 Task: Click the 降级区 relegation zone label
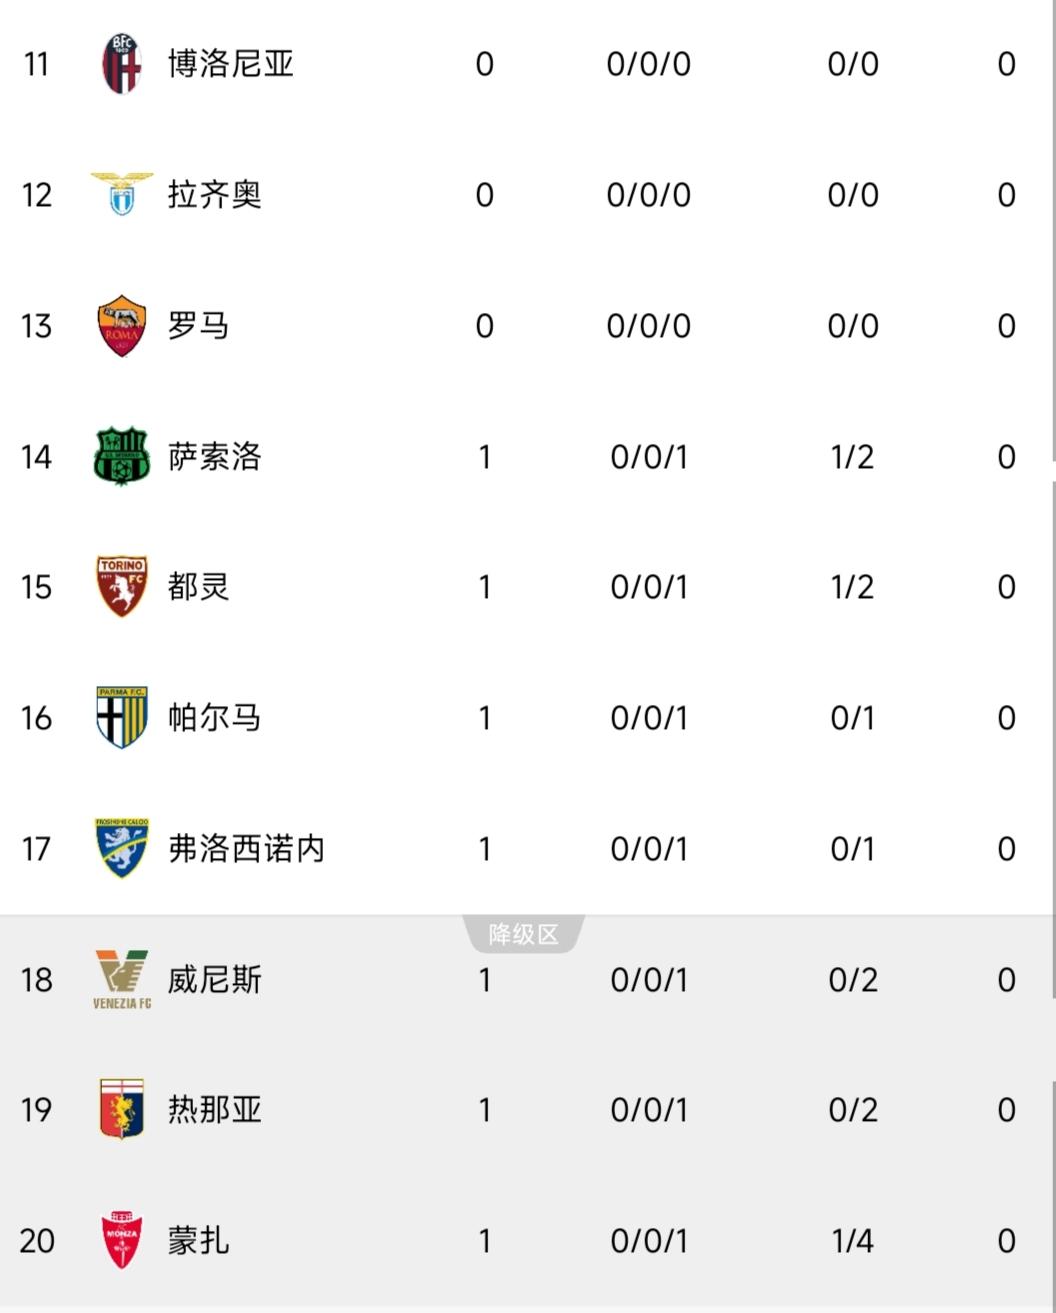point(523,934)
